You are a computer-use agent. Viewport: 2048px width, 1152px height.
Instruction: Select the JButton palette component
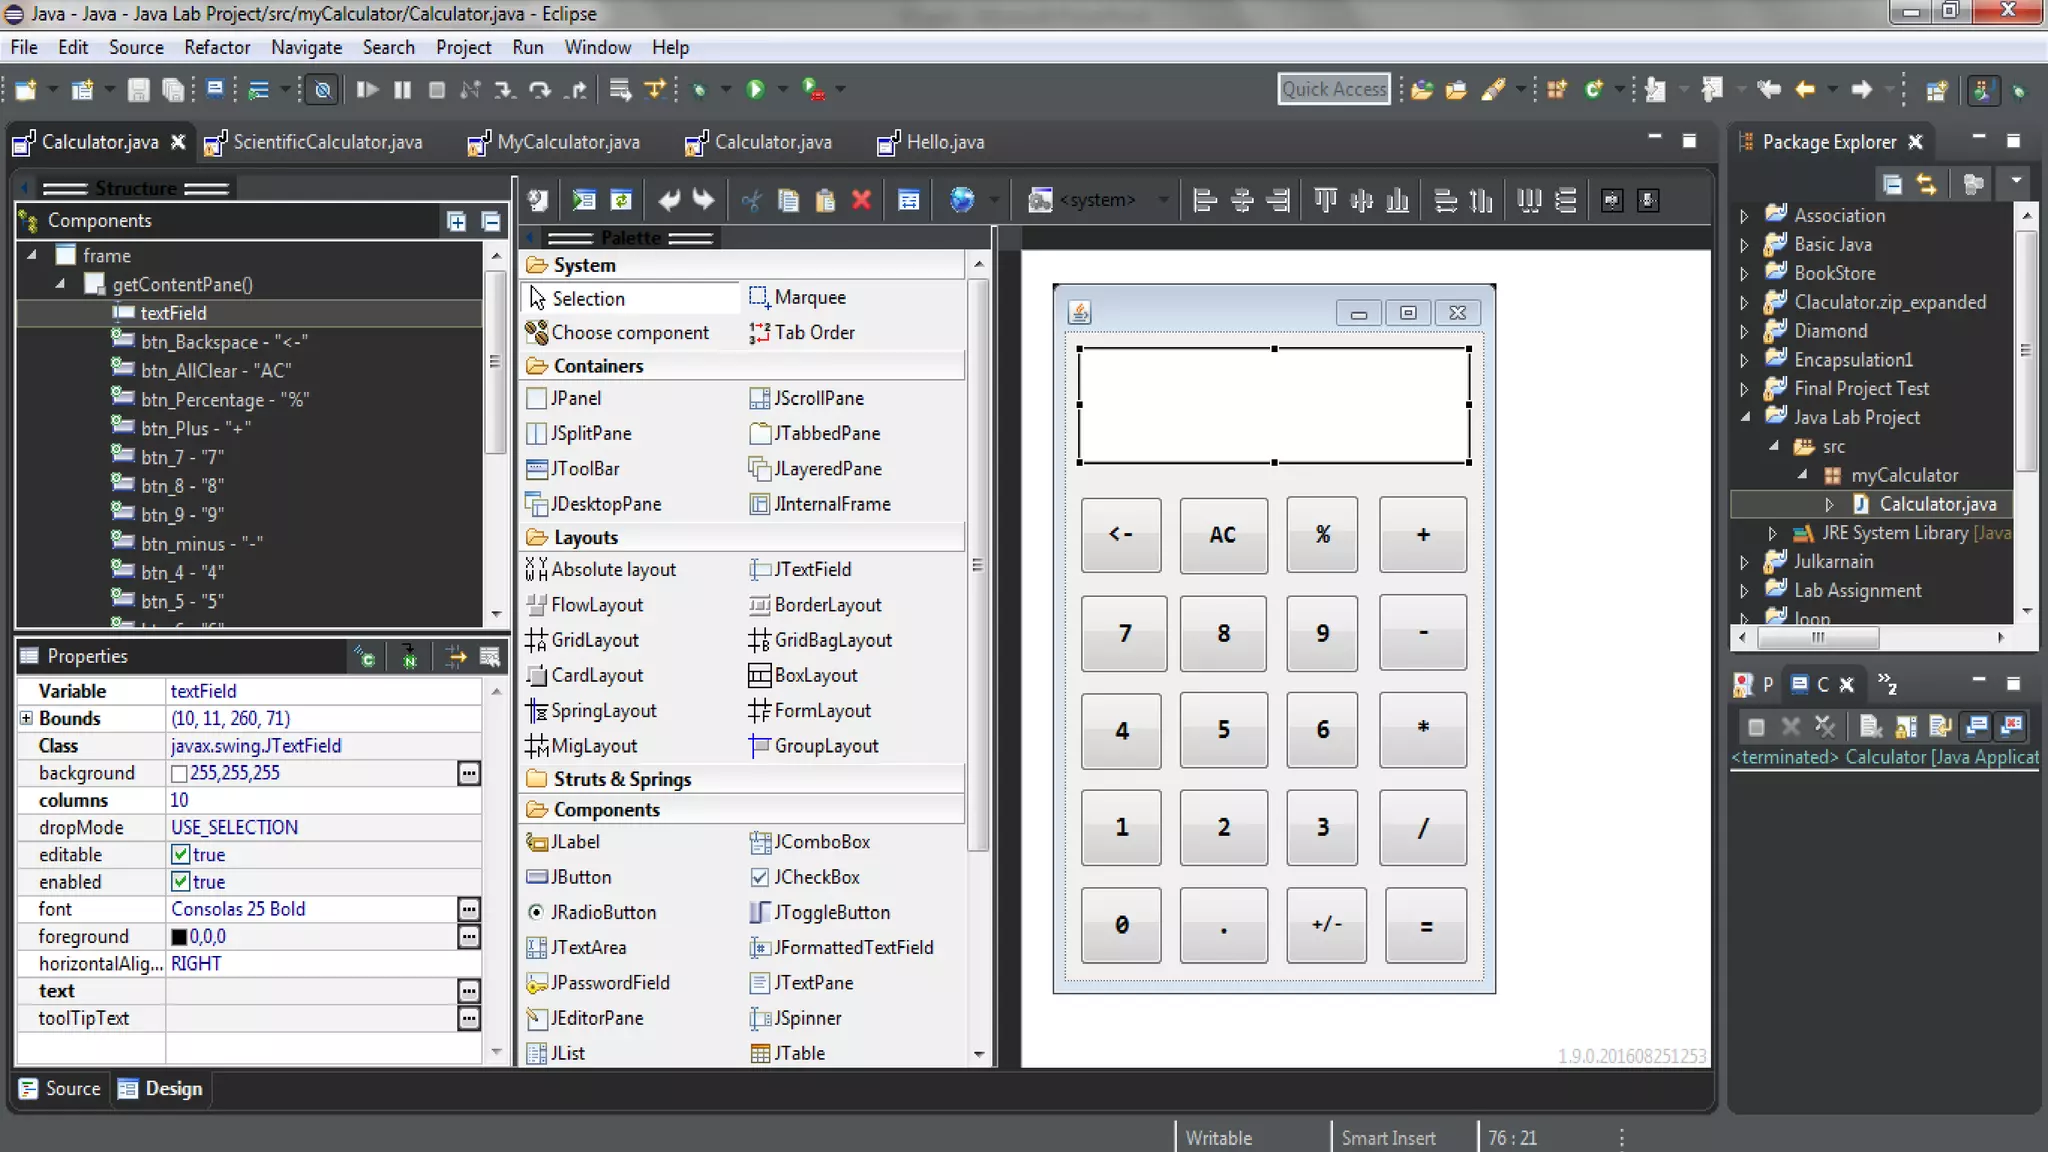pos(570,877)
